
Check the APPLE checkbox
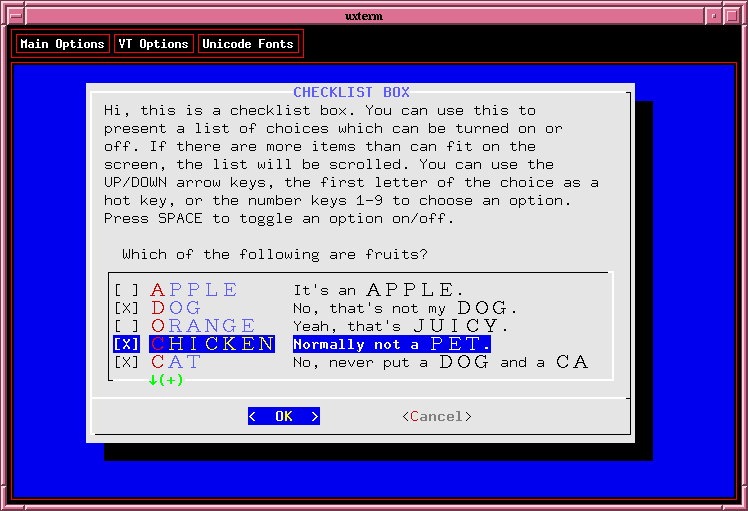(127, 290)
